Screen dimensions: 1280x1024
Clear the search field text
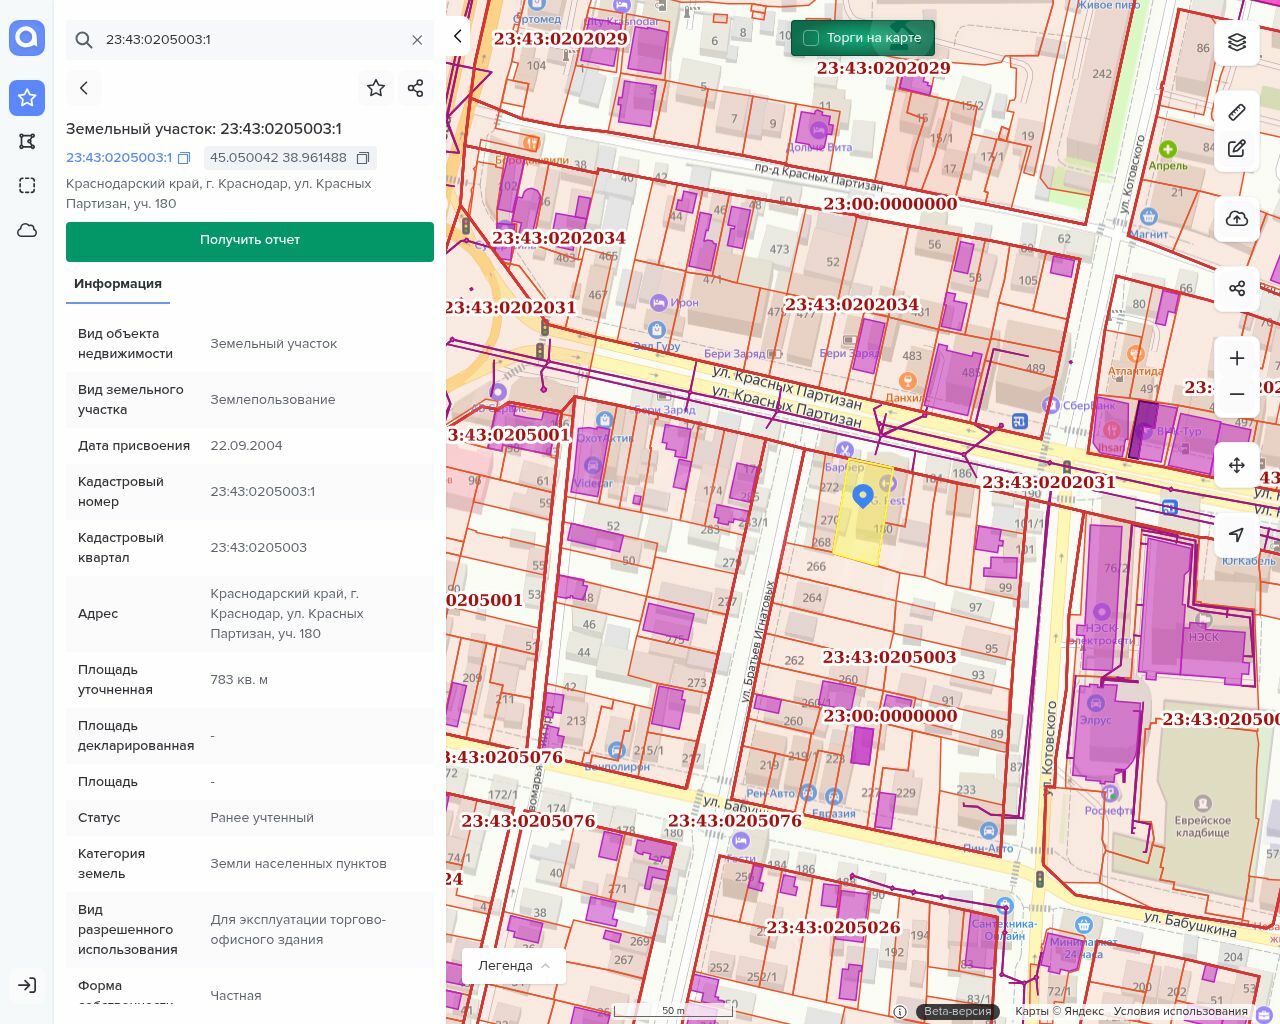tap(417, 40)
